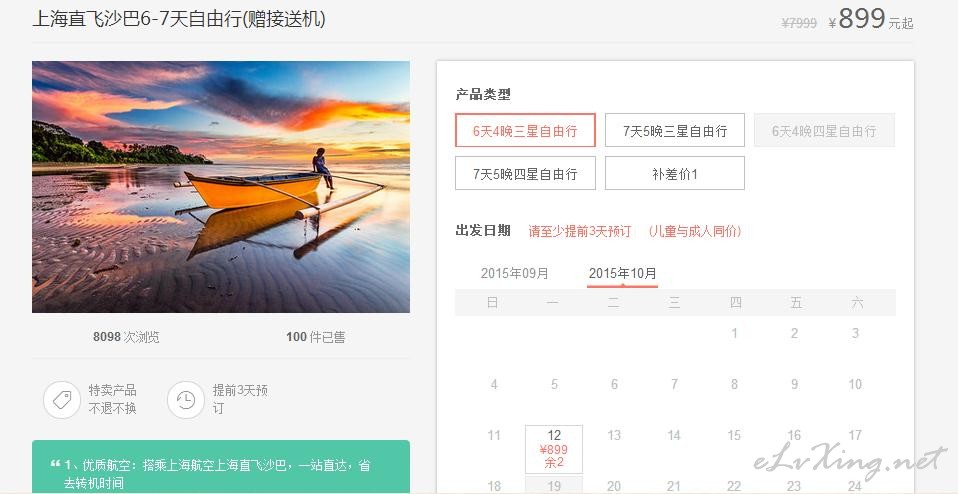Viewport: 958px width, 494px height.
Task: Pick the 7天5晚四星自由行 option
Action: 525,173
